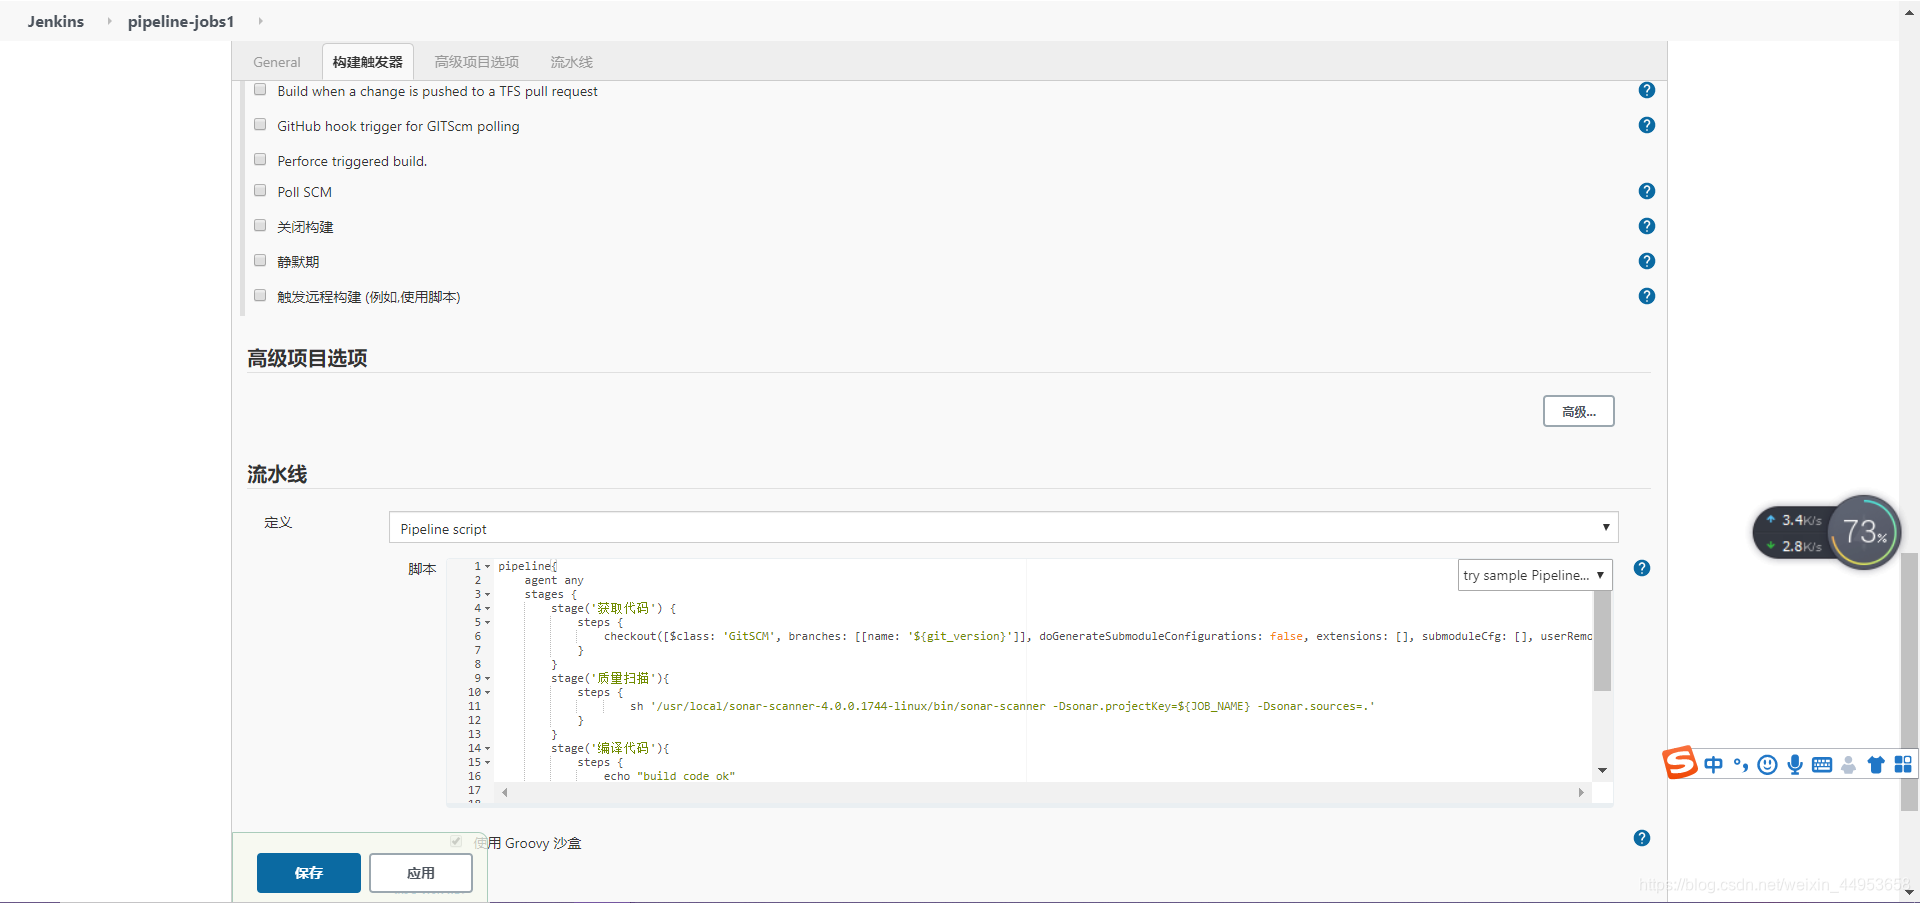Show help for 关闭构建 option
The height and width of the screenshot is (903, 1920).
click(x=1646, y=227)
